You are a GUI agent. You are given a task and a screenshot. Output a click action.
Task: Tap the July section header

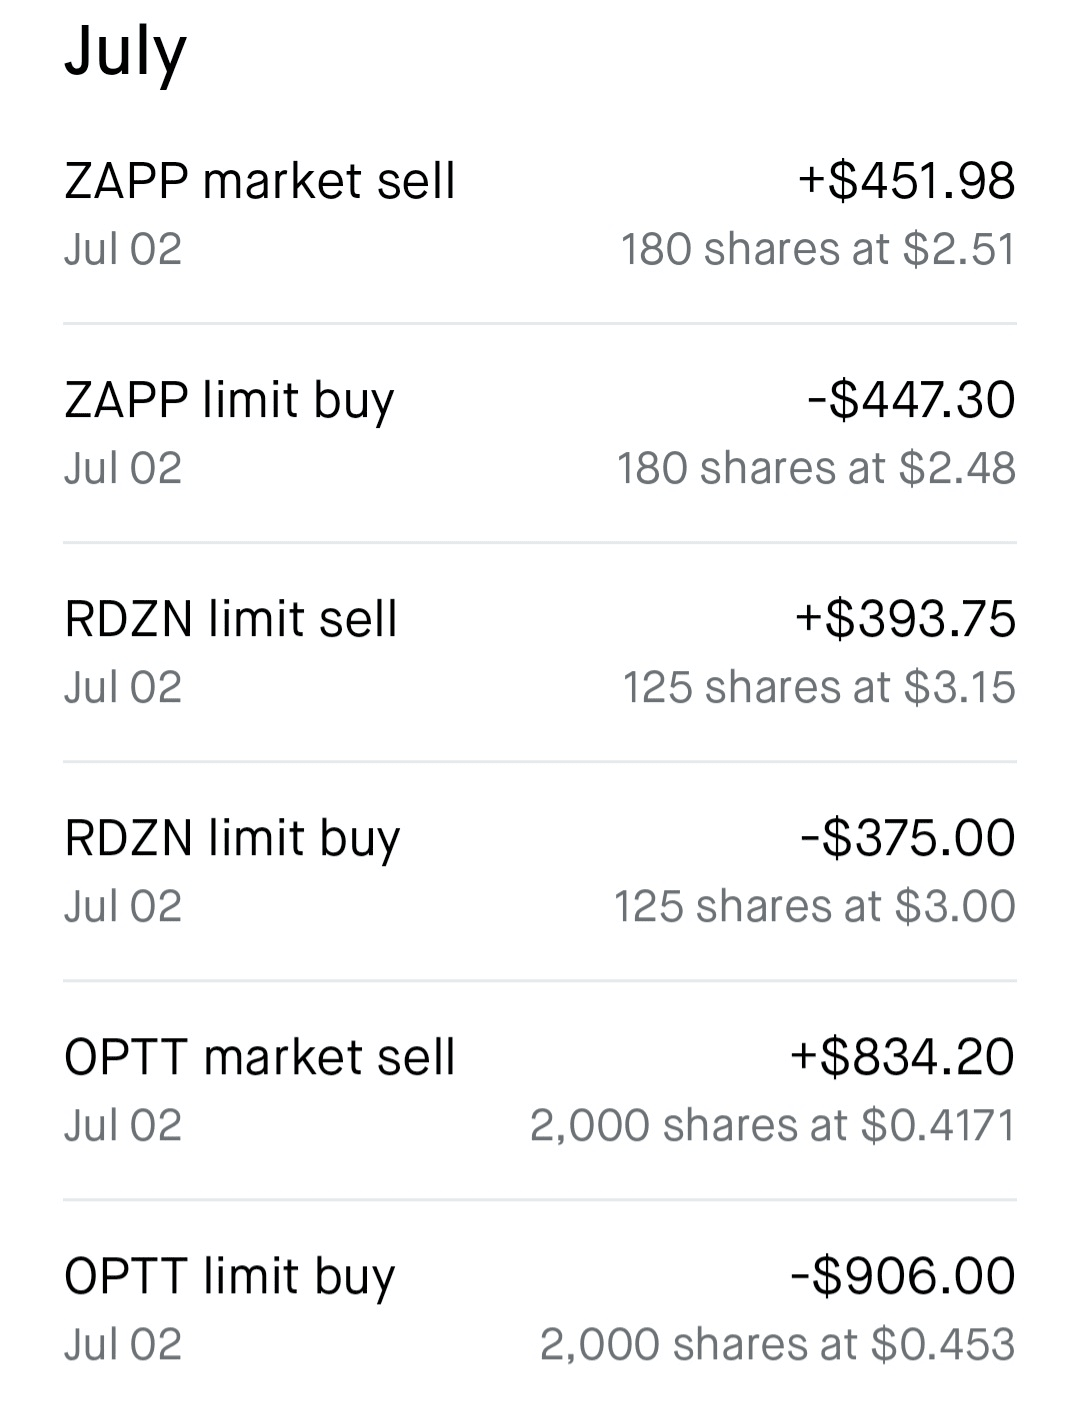[x=125, y=52]
